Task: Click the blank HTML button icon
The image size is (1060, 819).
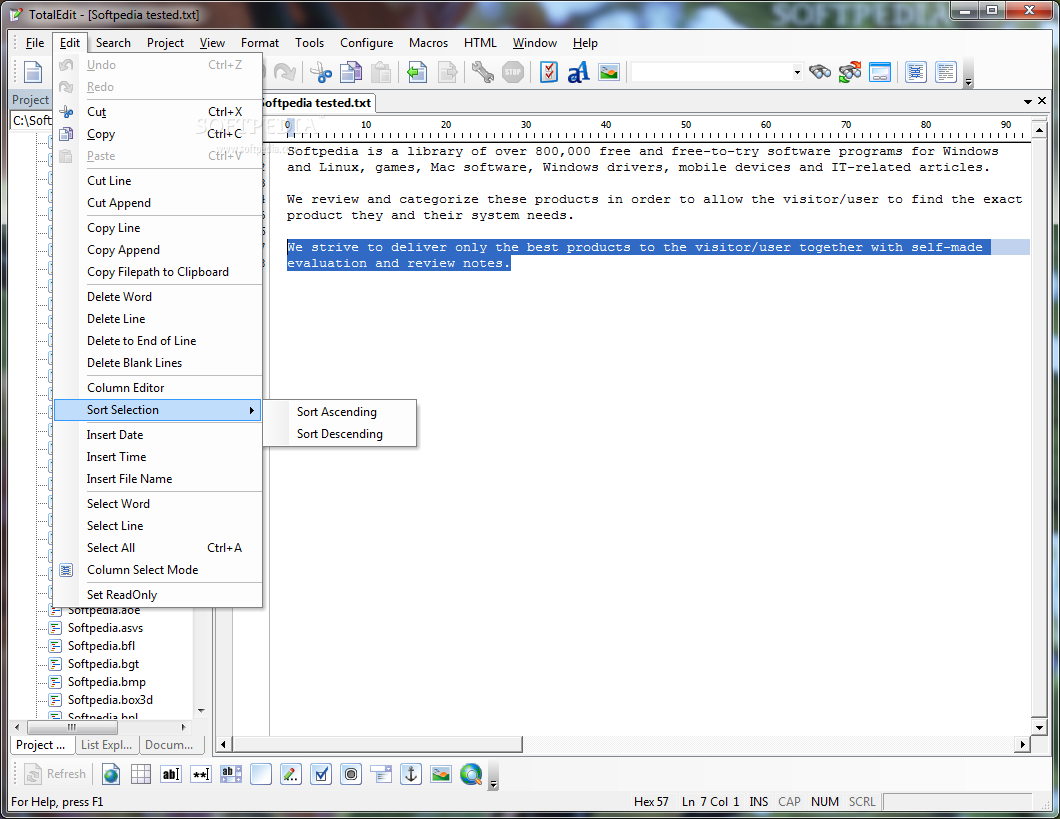Action: [x=261, y=774]
